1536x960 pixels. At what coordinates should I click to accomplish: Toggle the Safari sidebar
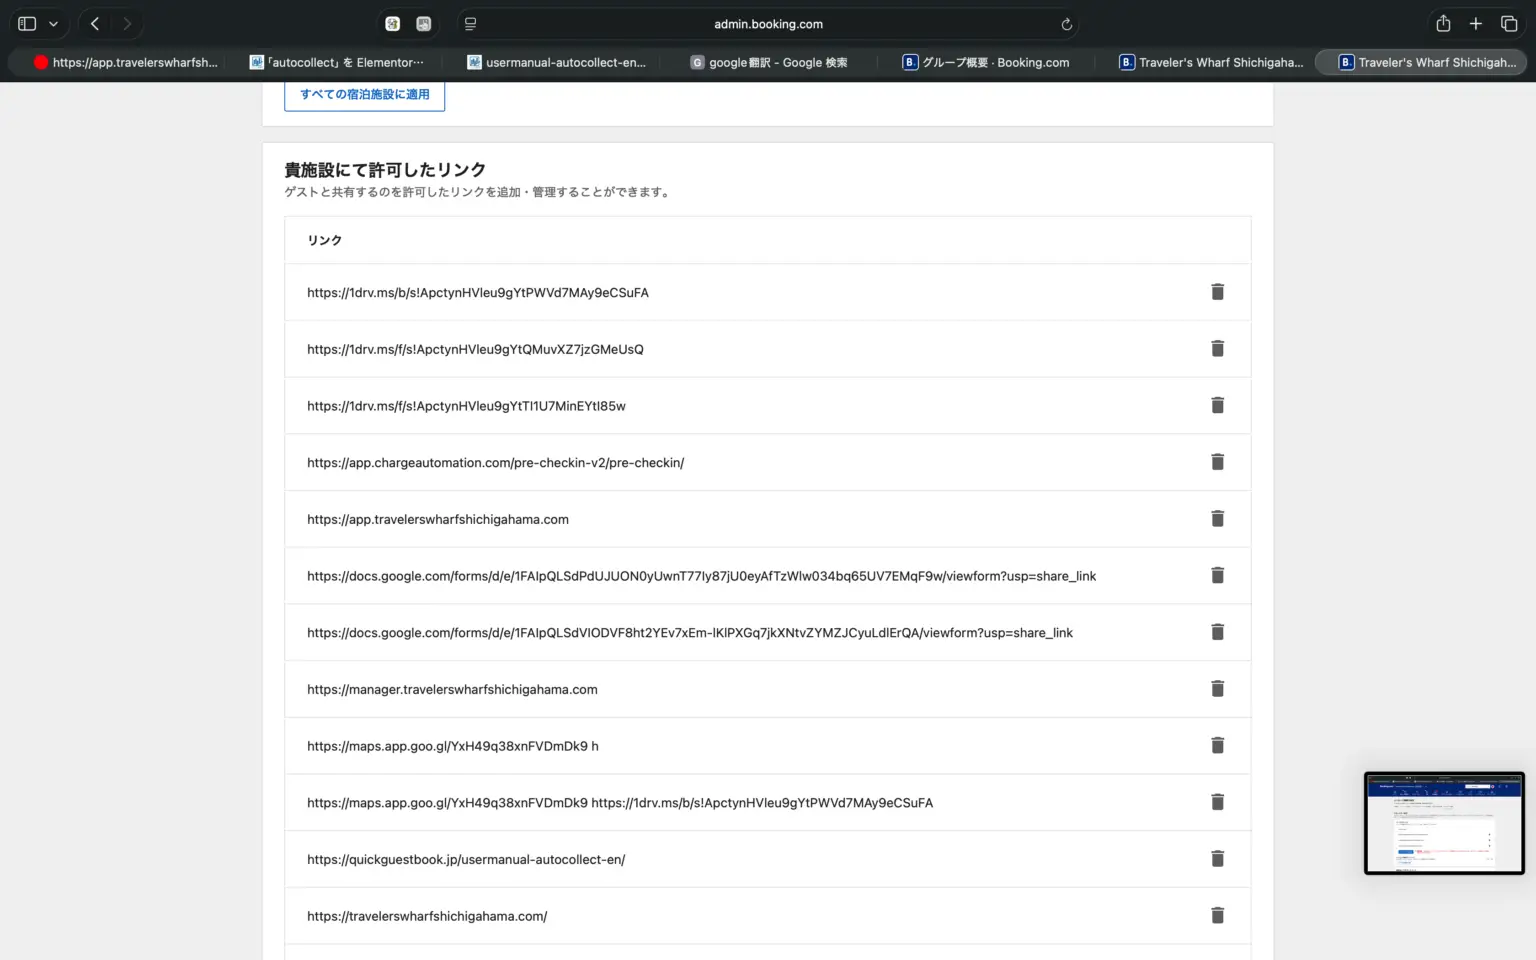click(27, 24)
